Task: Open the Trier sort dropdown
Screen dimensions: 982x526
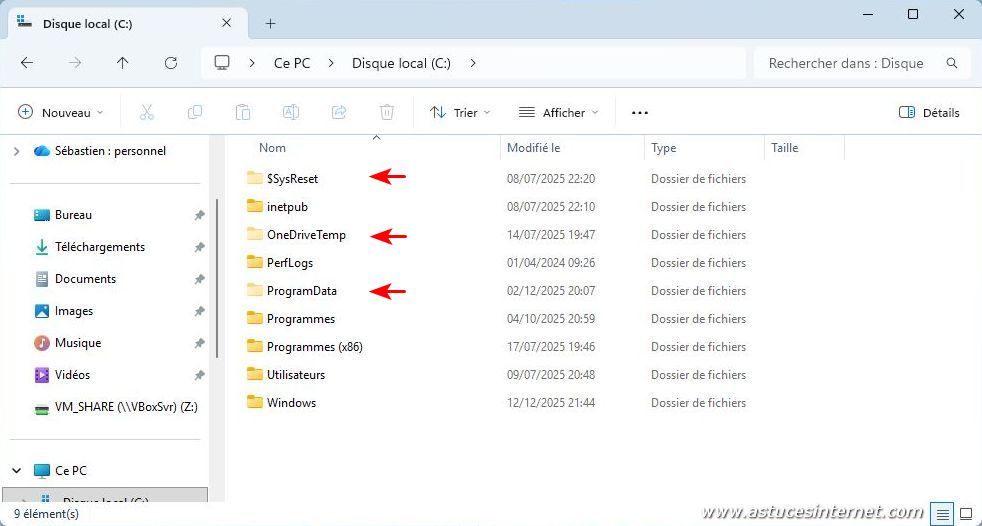Action: [460, 113]
